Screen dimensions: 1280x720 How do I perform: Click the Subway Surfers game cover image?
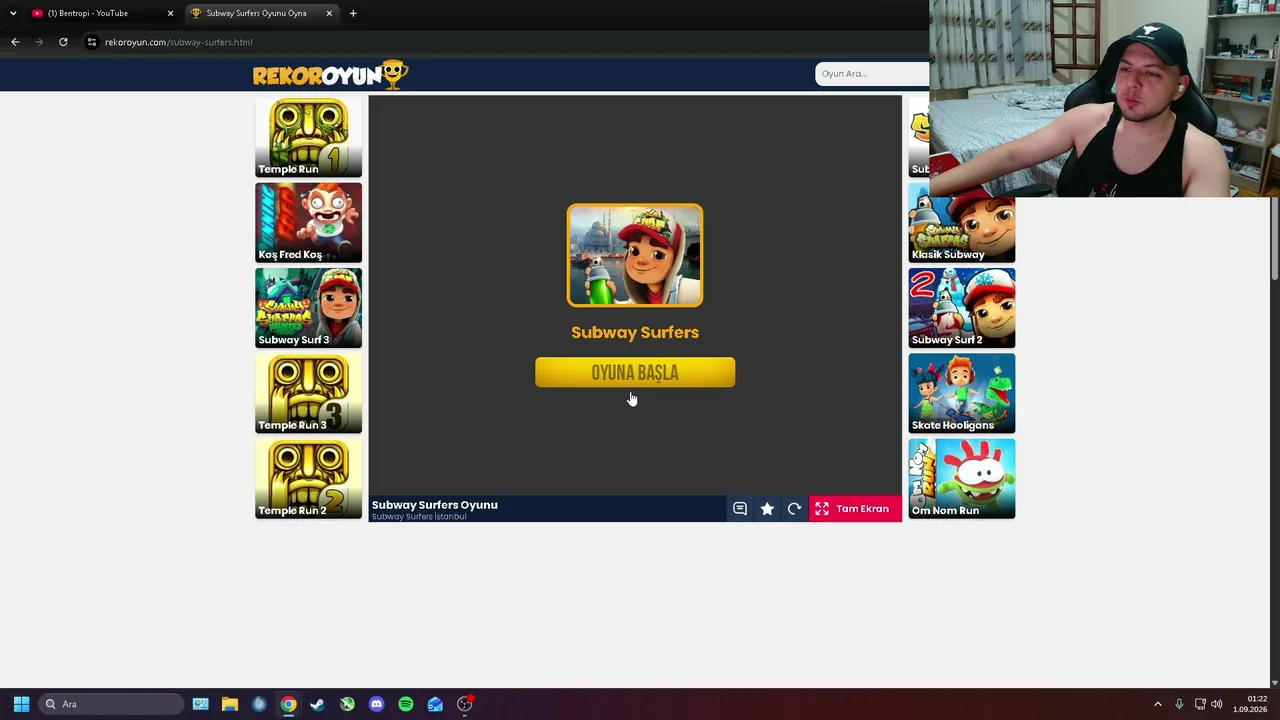[635, 255]
